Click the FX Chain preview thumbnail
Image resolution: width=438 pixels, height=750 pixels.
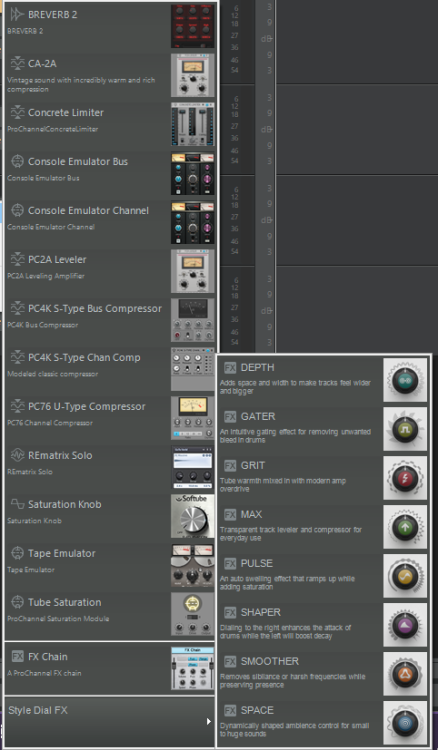point(193,668)
